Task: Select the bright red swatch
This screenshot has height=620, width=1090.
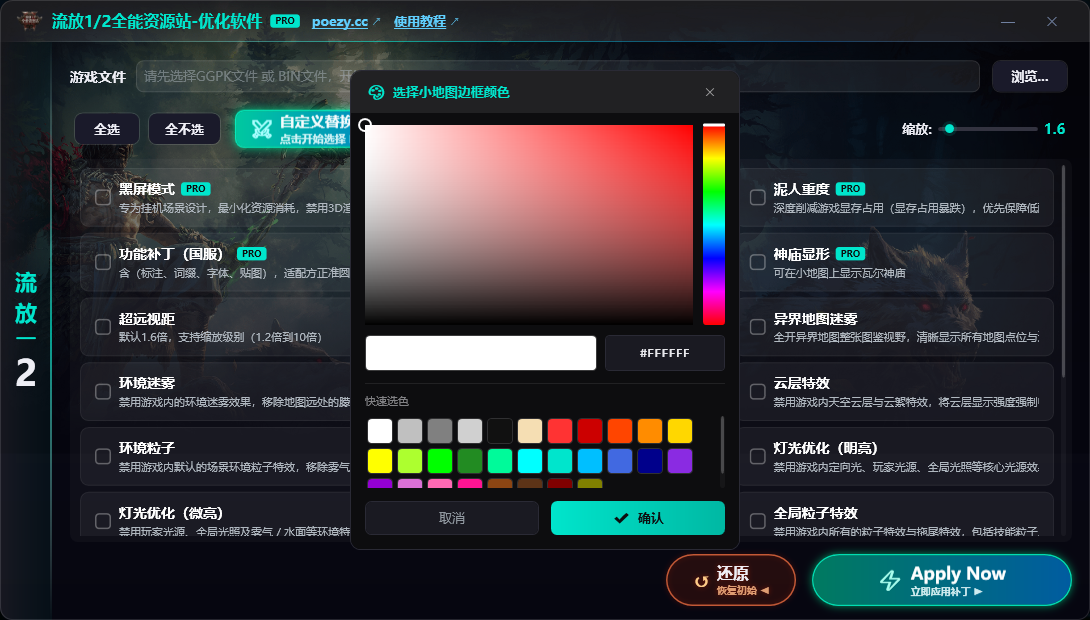Action: click(560, 431)
